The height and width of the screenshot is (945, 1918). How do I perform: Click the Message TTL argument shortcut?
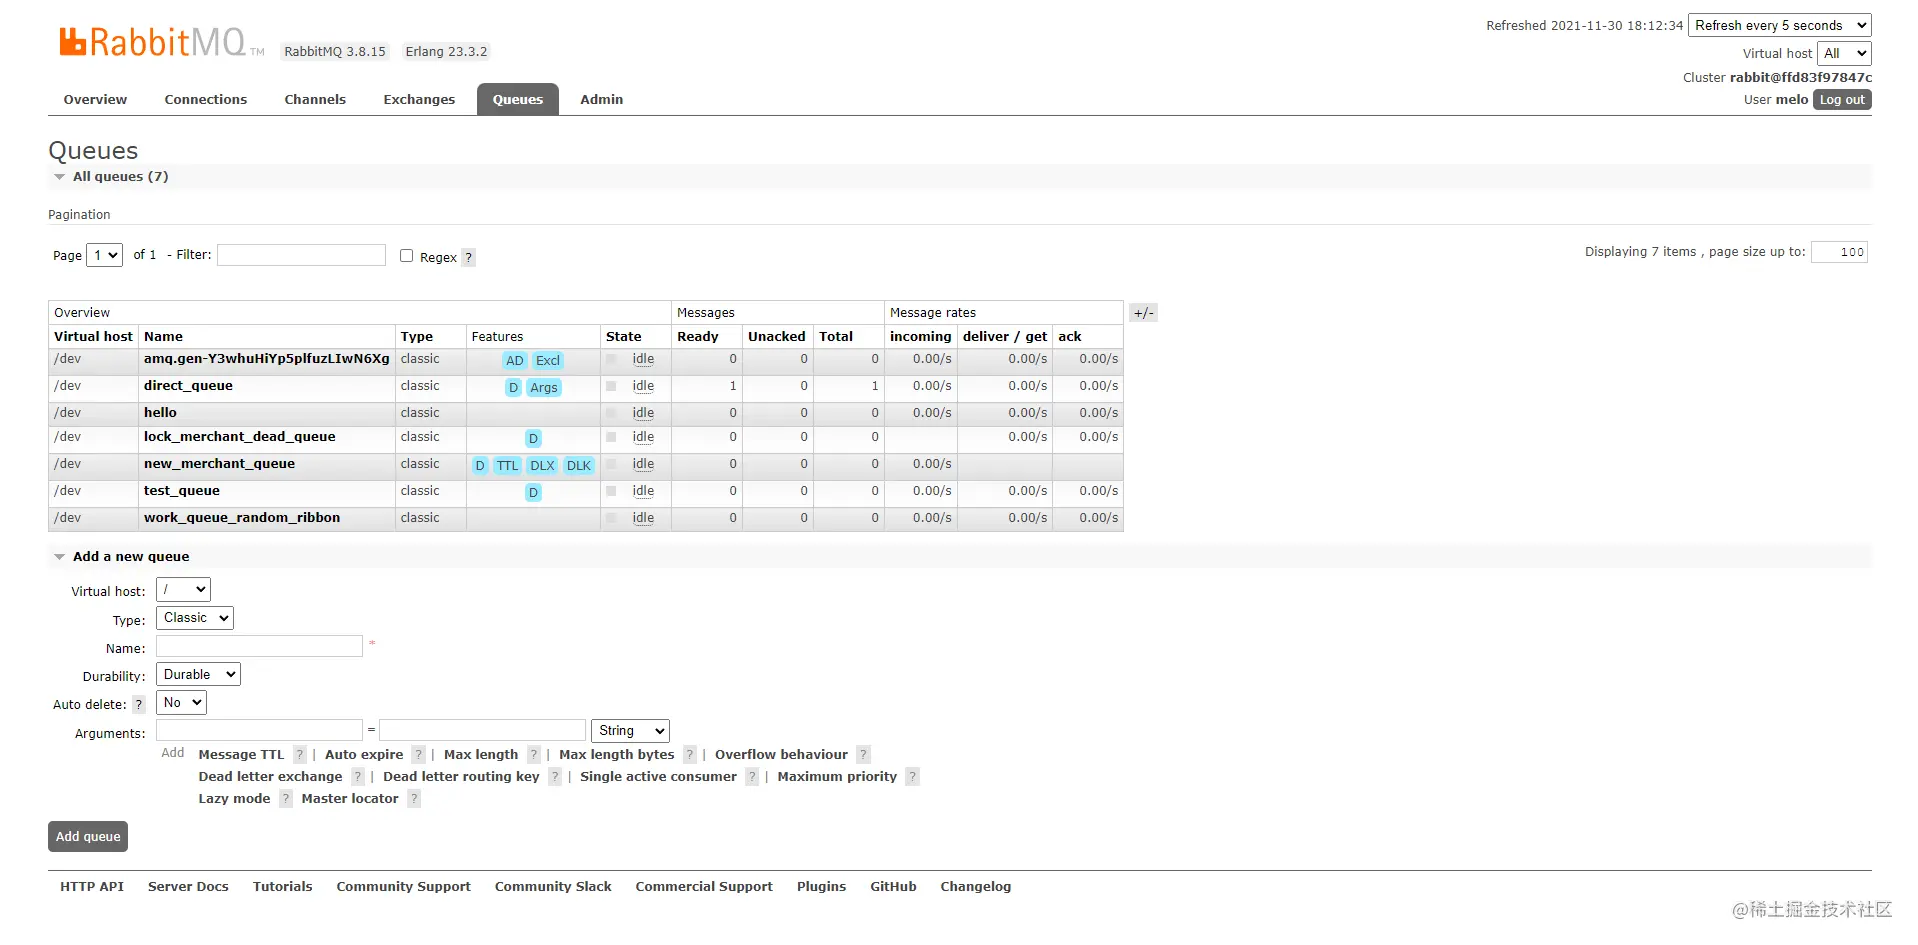pyautogui.click(x=241, y=755)
